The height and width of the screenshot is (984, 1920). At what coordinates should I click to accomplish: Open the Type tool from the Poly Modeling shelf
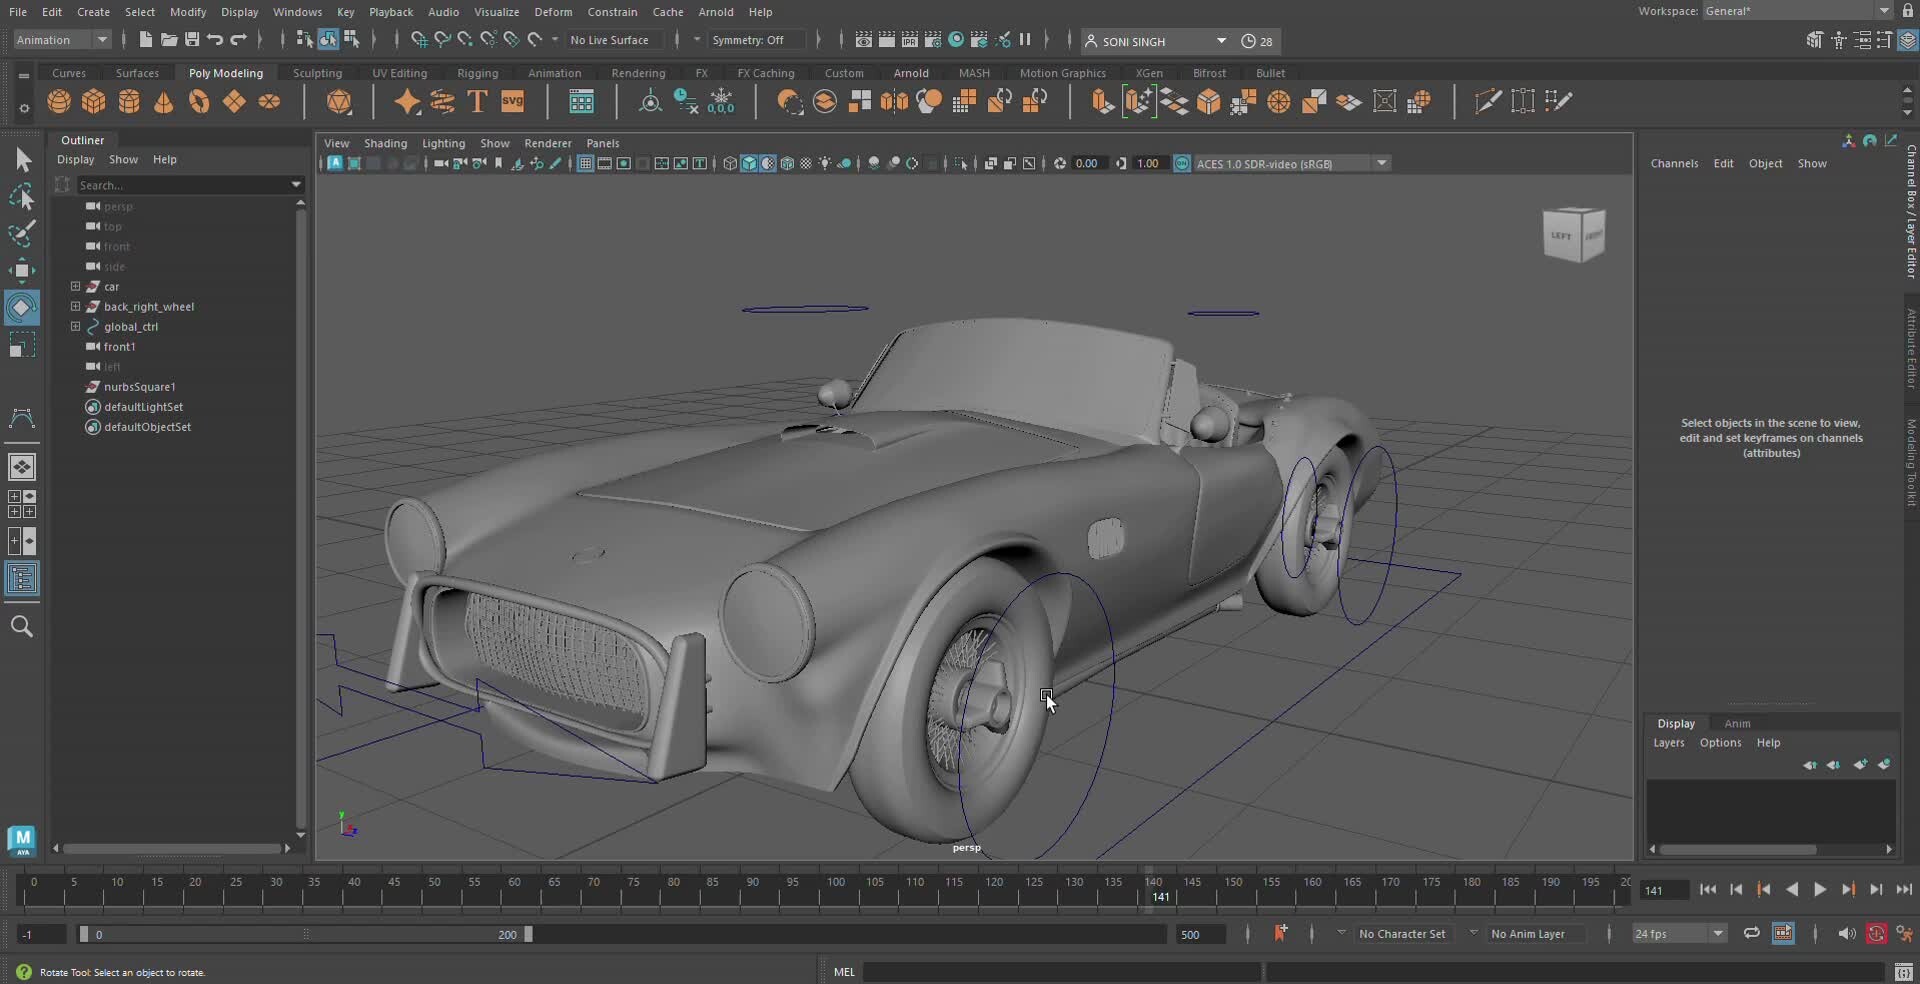pos(476,101)
